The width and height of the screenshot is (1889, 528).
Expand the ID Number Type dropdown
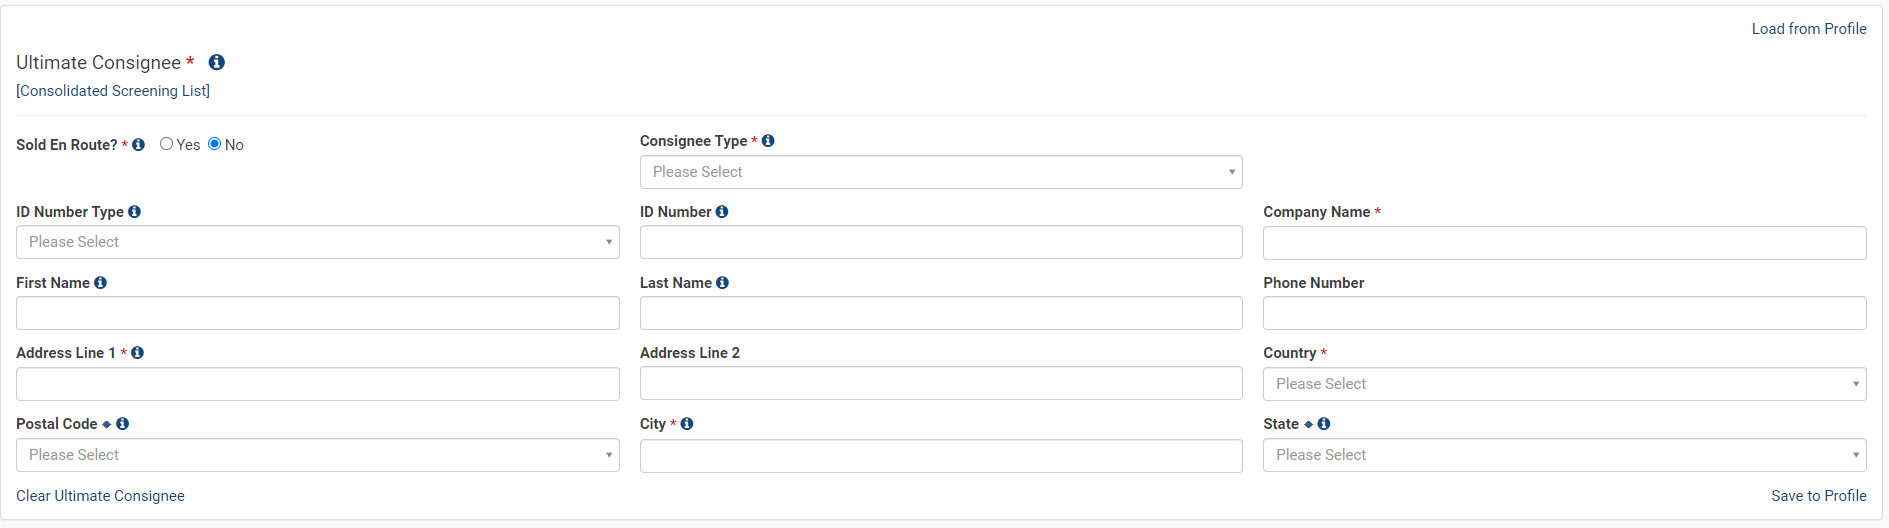click(x=317, y=242)
